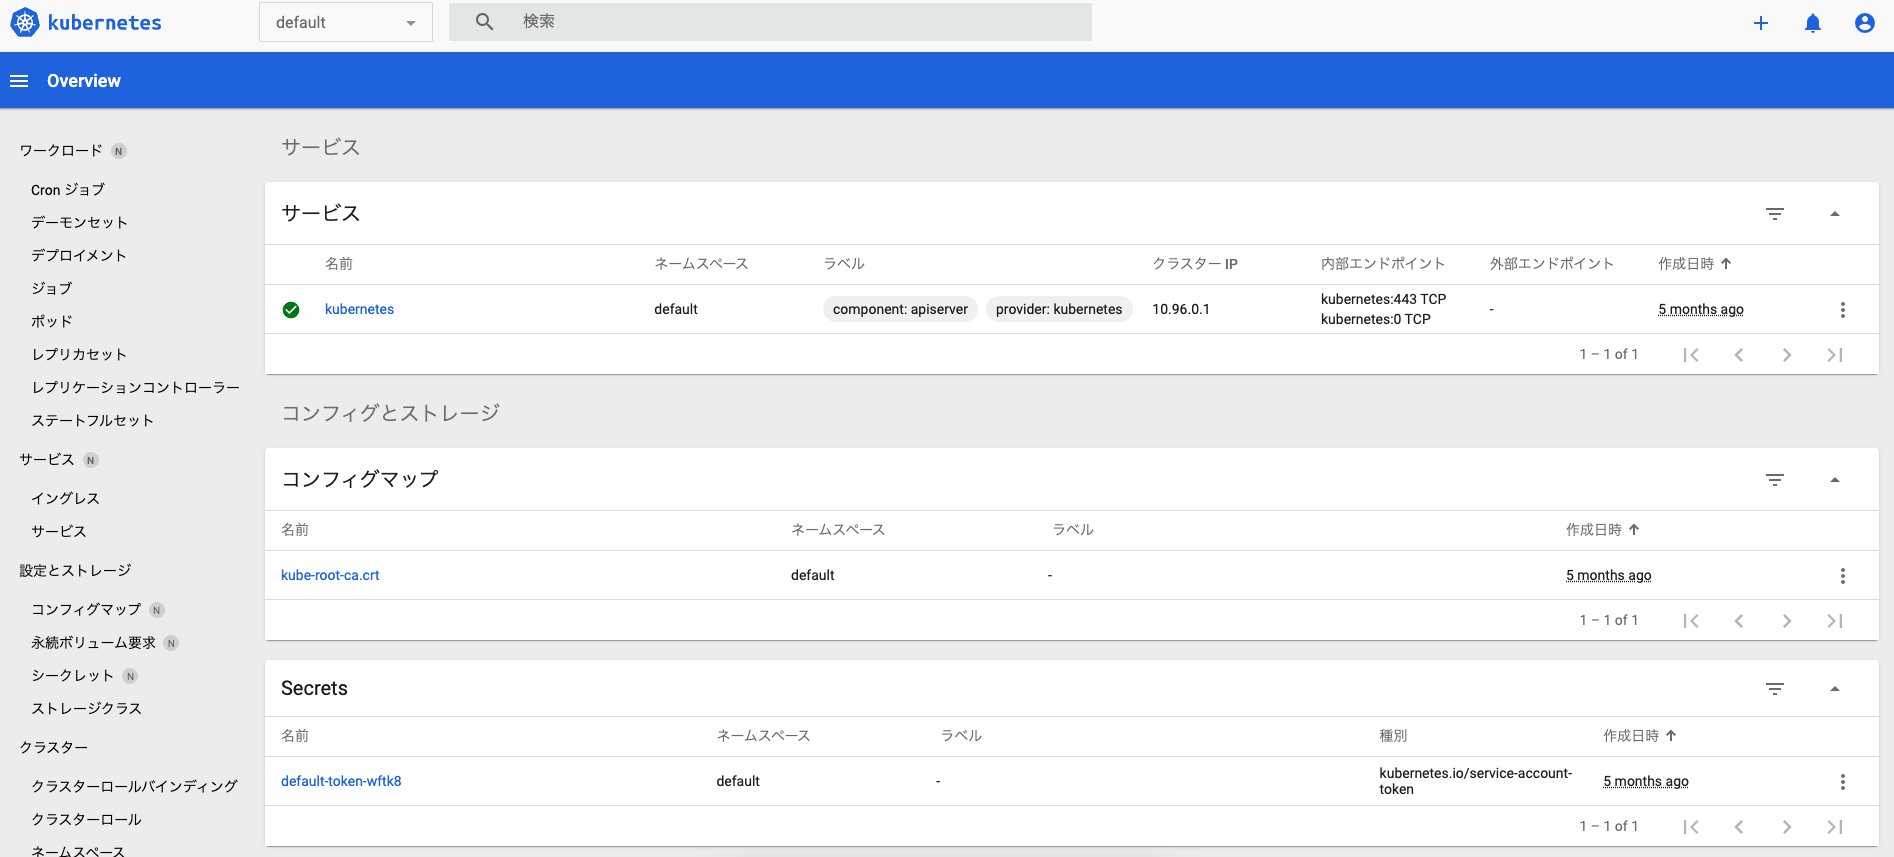1894x857 pixels.
Task: Click the Overview page title
Action: (x=84, y=81)
